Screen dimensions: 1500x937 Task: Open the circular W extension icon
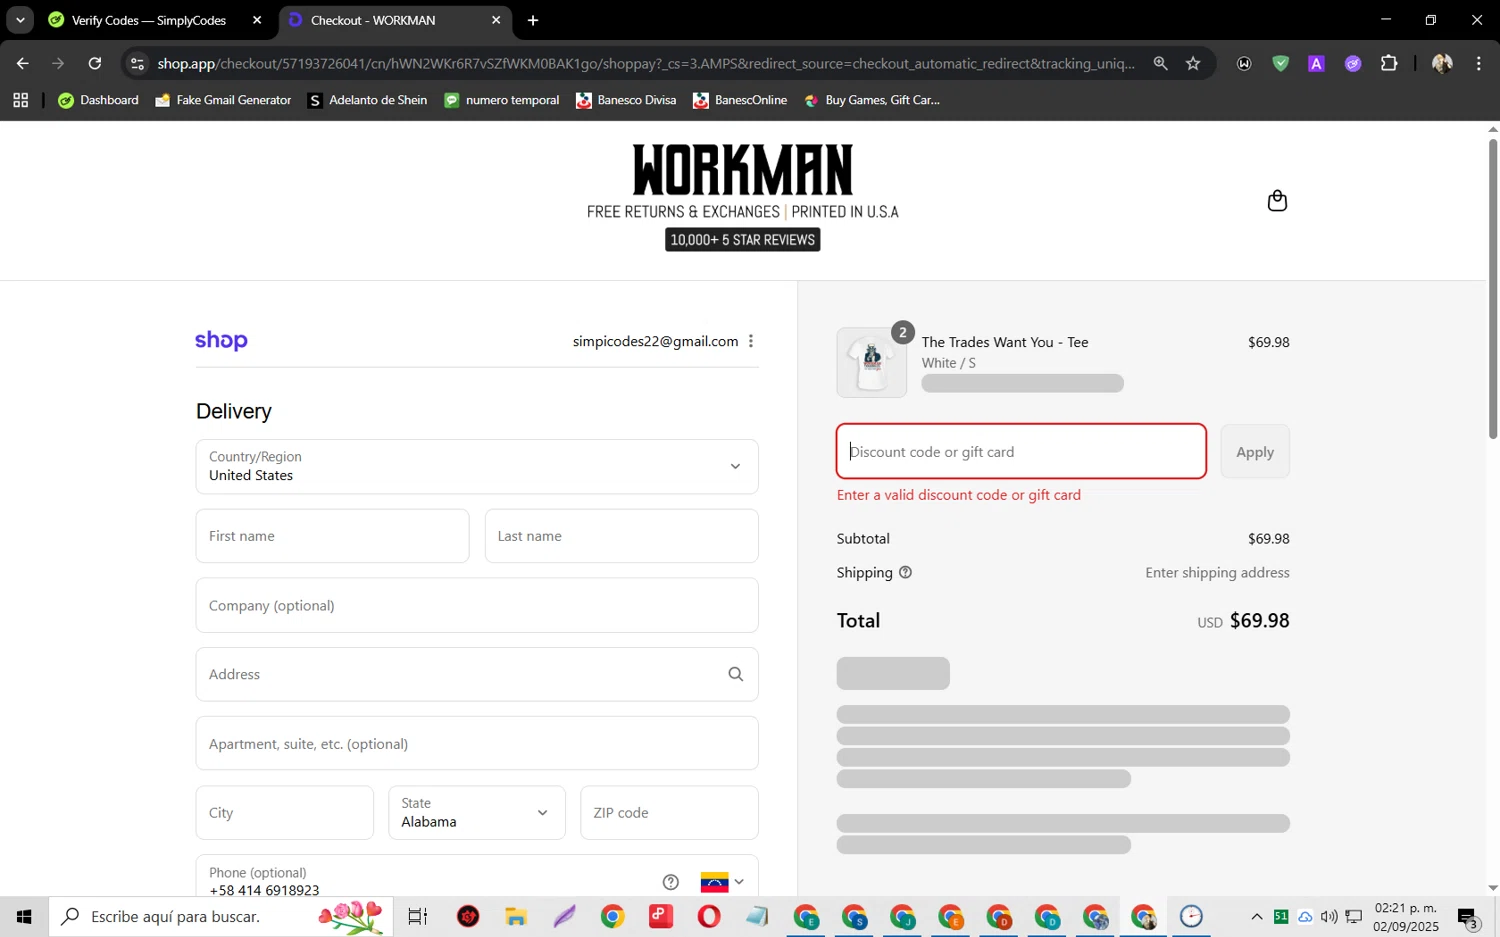pyautogui.click(x=1244, y=63)
